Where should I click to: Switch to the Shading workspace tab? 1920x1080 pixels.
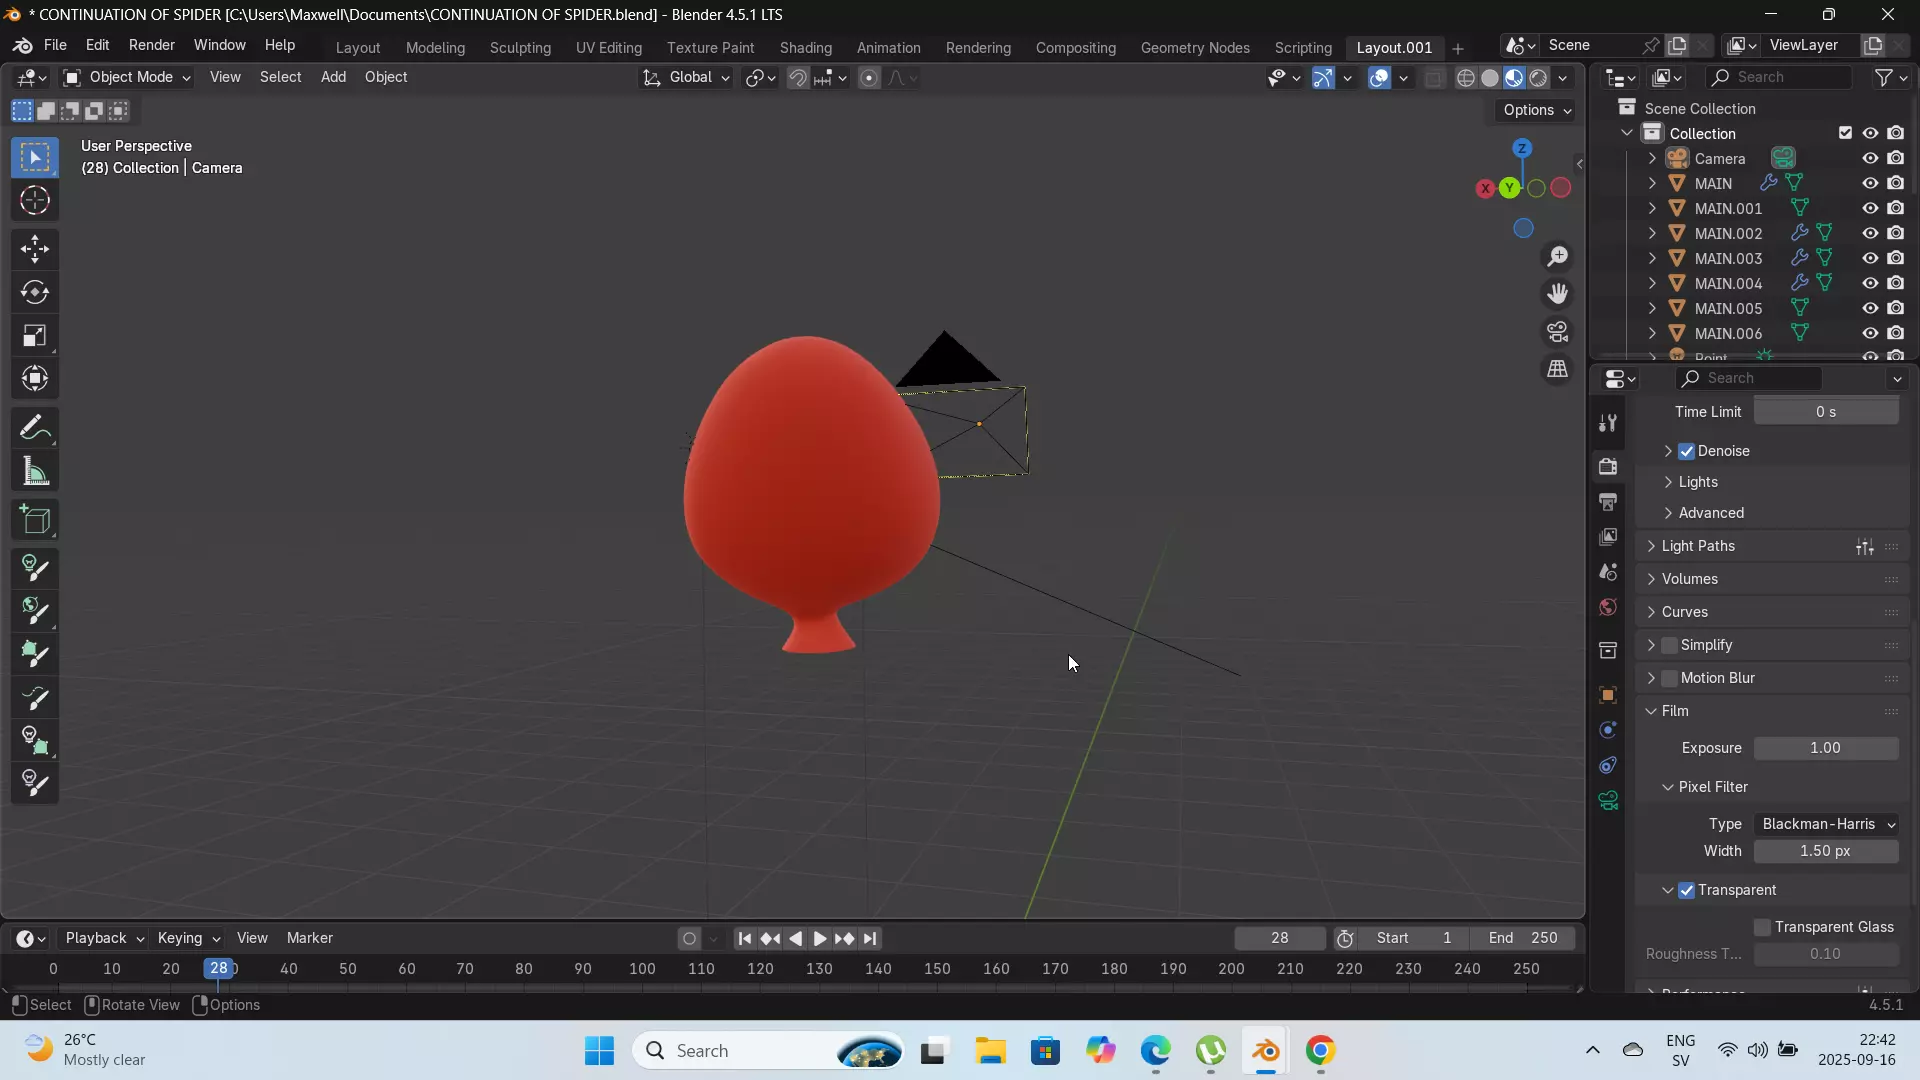point(805,47)
